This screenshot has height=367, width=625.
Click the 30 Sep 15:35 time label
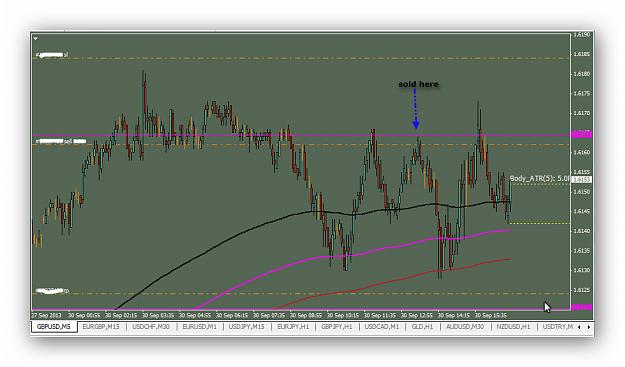point(491,315)
